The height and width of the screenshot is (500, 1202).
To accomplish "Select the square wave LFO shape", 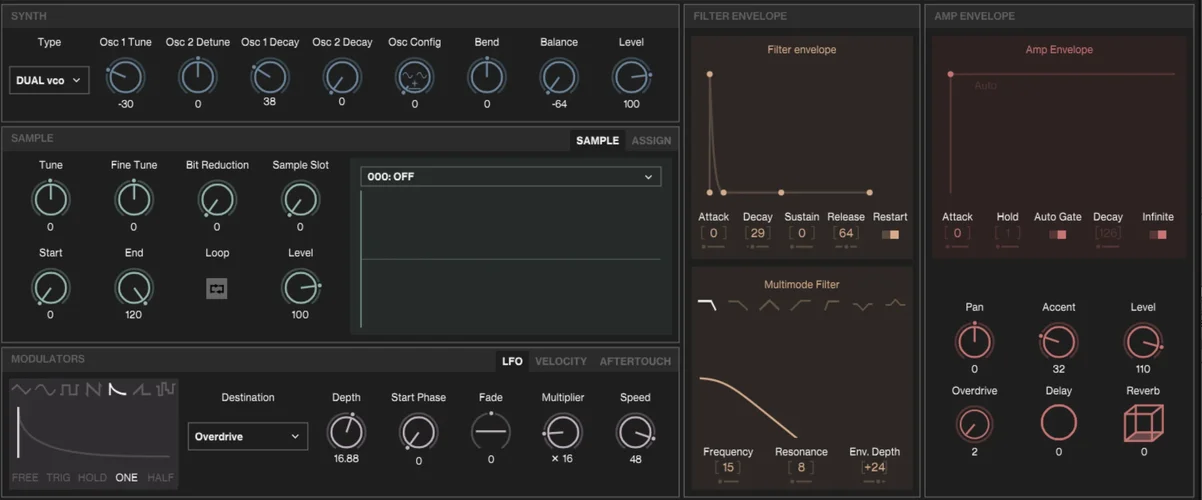I will [69, 389].
